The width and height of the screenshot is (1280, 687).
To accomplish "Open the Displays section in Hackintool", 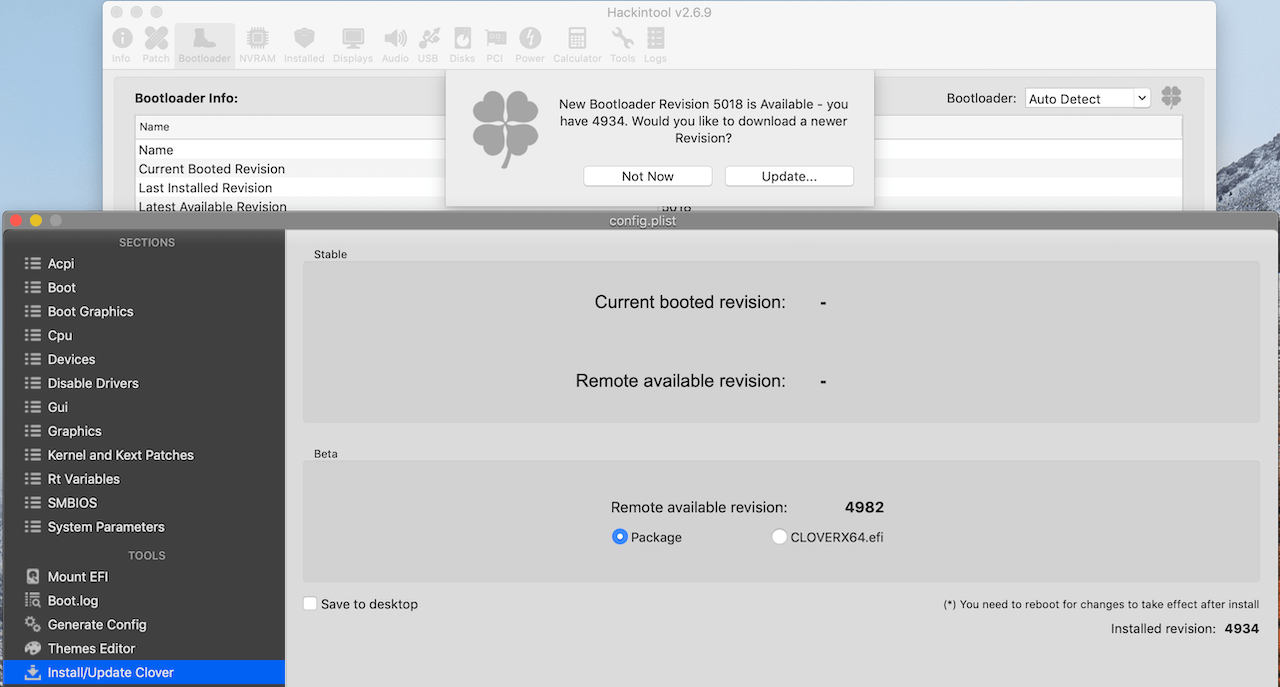I will click(x=353, y=45).
